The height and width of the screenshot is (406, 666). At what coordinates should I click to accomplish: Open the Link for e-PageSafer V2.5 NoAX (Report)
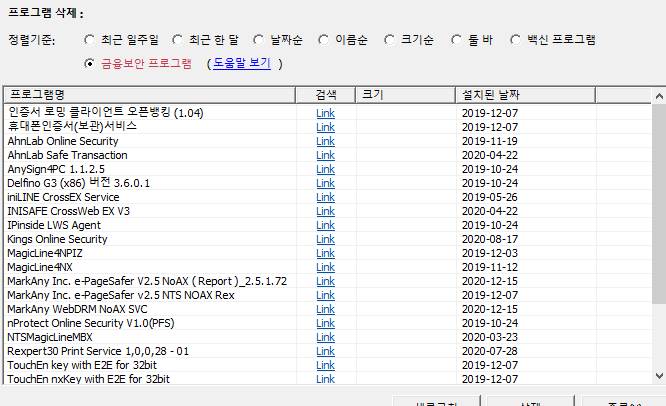pyautogui.click(x=325, y=281)
